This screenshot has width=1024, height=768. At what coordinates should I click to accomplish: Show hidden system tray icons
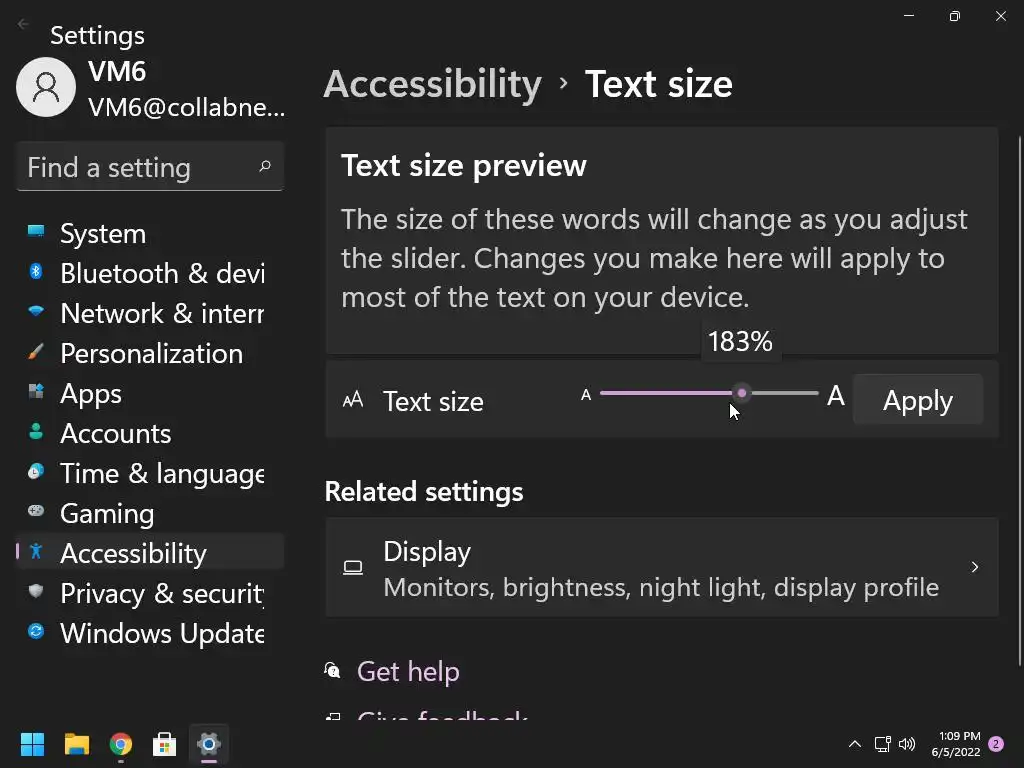855,744
